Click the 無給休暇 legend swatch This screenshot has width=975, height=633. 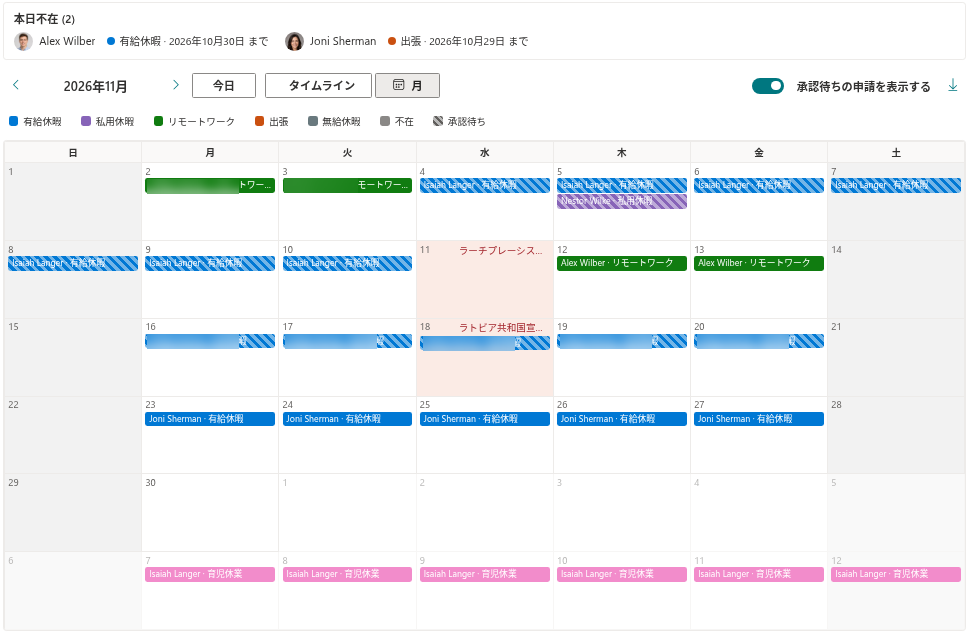(x=313, y=121)
